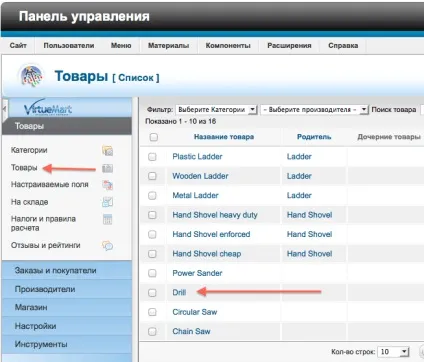Image resolution: width=424 pixels, height=362 pixels.
Task: Open the Отзывы и рейтинги link
Action: pyautogui.click(x=46, y=245)
